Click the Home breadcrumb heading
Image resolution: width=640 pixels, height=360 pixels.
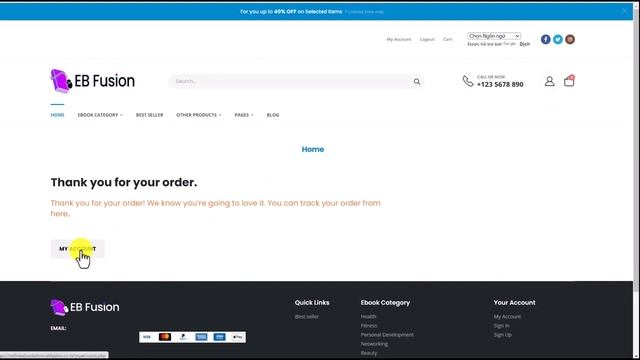tap(313, 149)
